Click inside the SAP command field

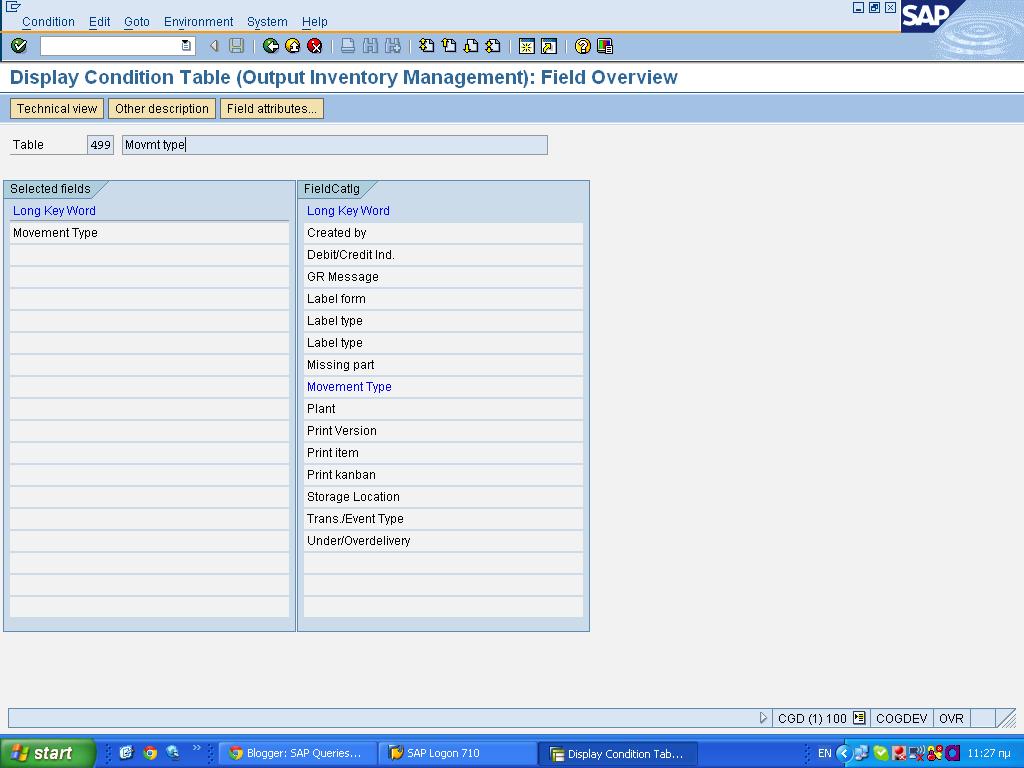tap(110, 46)
